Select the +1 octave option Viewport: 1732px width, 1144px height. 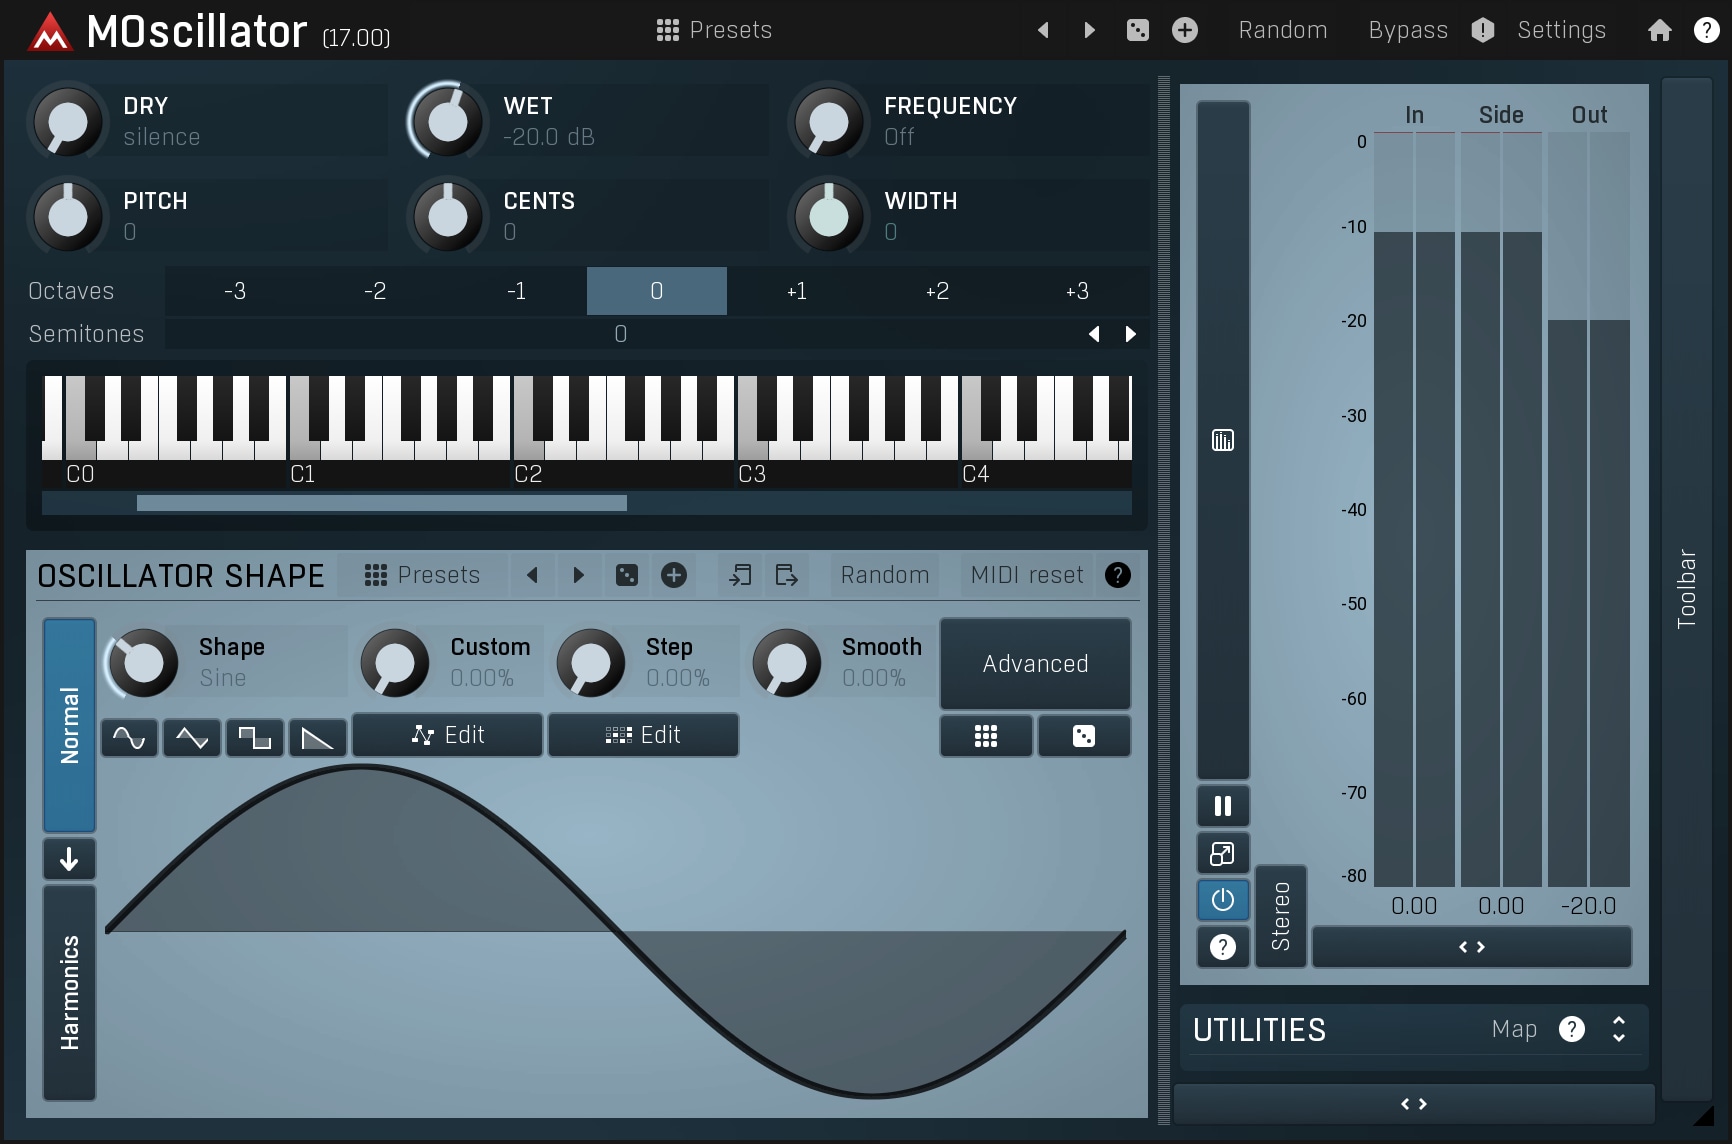[796, 291]
